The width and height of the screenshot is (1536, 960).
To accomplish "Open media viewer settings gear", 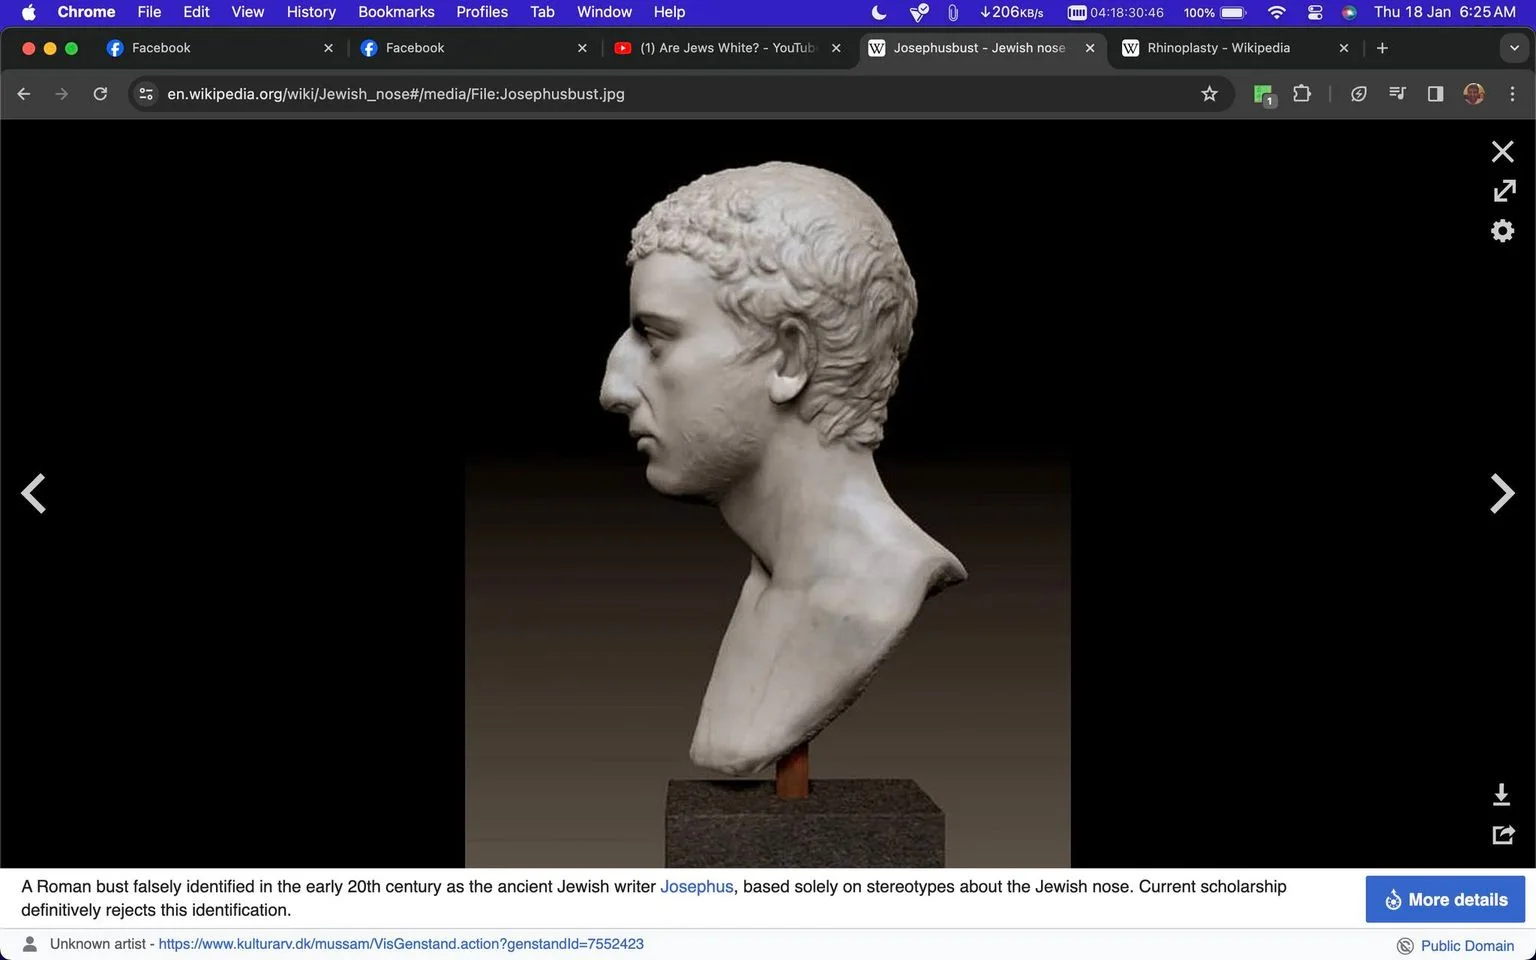I will tap(1502, 231).
